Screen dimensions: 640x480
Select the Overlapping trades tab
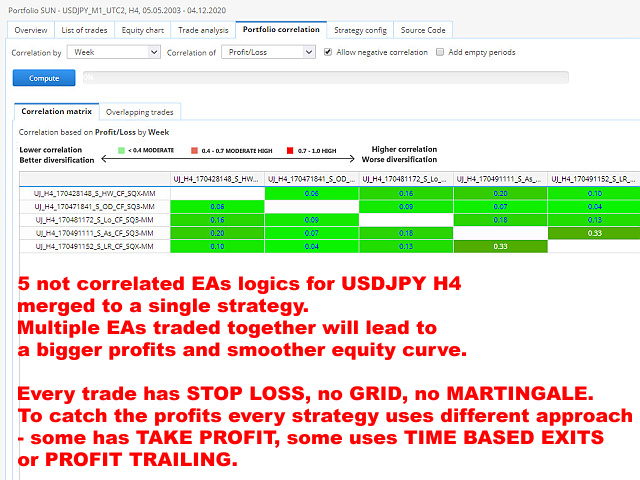pos(139,112)
